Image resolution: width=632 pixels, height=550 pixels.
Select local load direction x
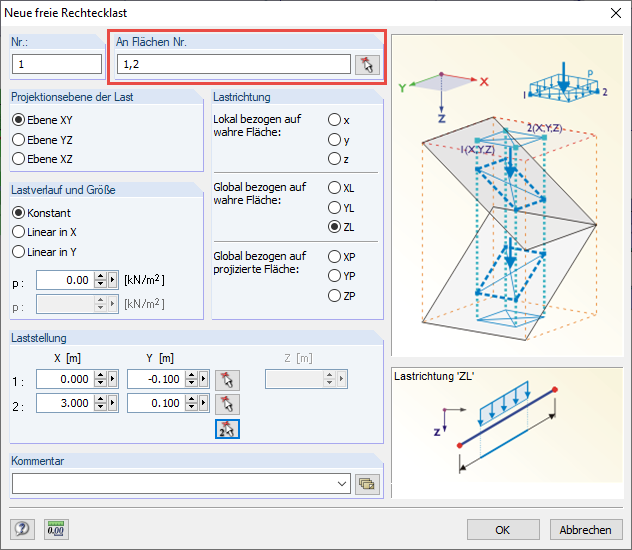pos(339,120)
